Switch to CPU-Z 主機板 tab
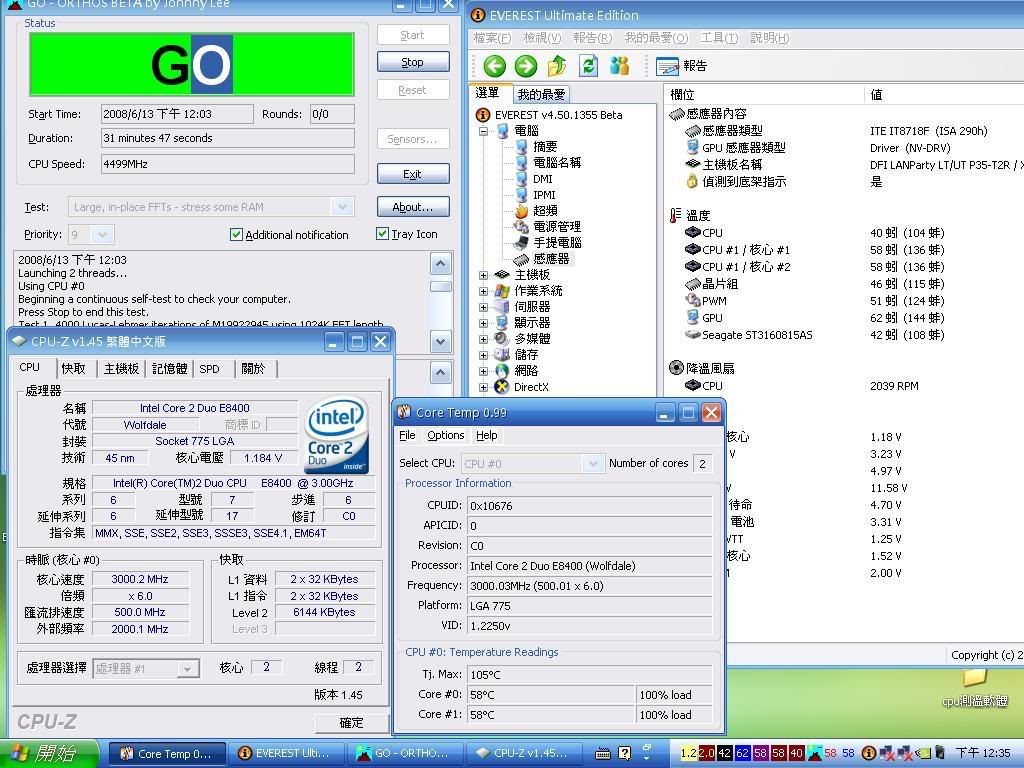1024x768 pixels. tap(121, 369)
